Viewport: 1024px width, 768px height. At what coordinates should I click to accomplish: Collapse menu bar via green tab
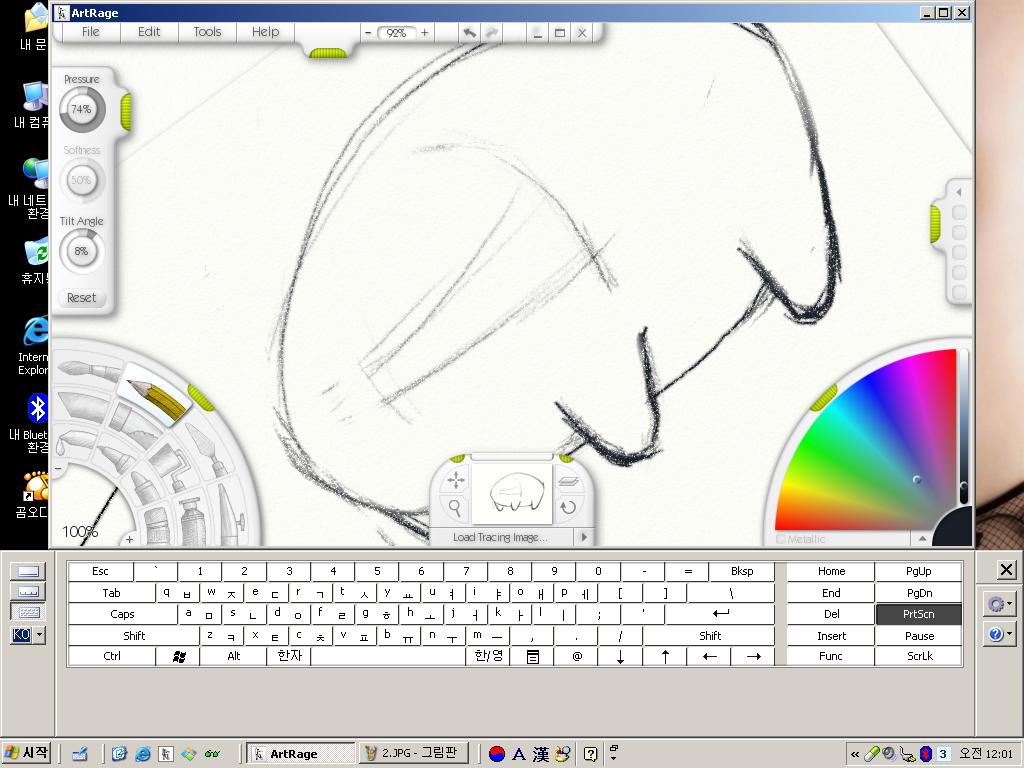(328, 53)
